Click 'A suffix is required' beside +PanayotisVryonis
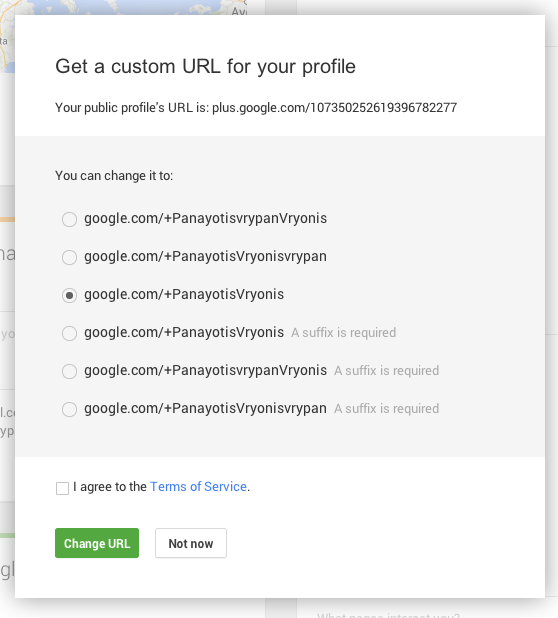Screen dimensions: 558x618 point(344,333)
